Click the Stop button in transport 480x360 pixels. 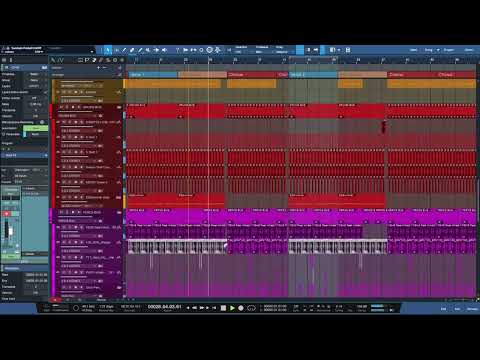click(223, 308)
